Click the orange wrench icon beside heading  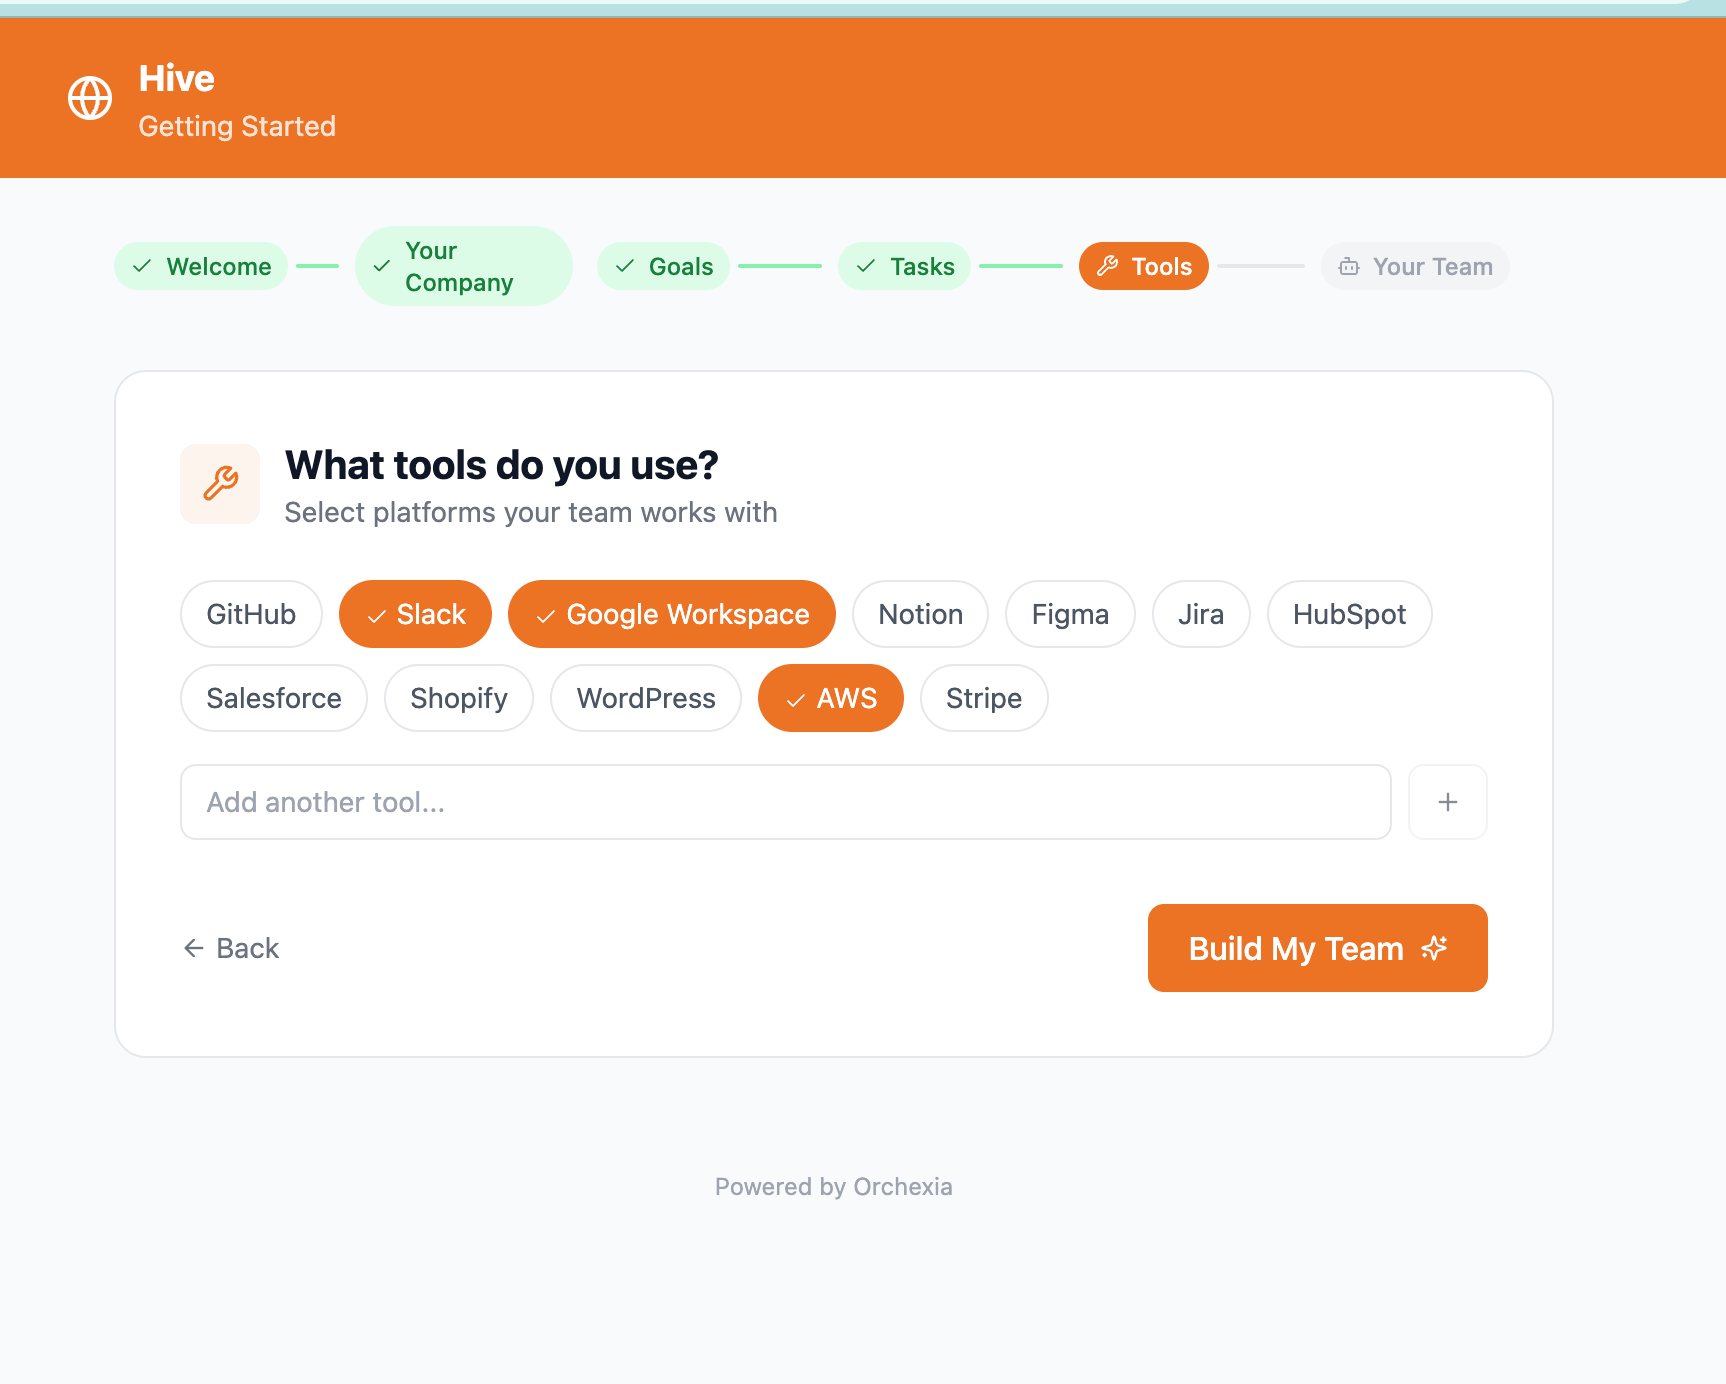pos(220,484)
